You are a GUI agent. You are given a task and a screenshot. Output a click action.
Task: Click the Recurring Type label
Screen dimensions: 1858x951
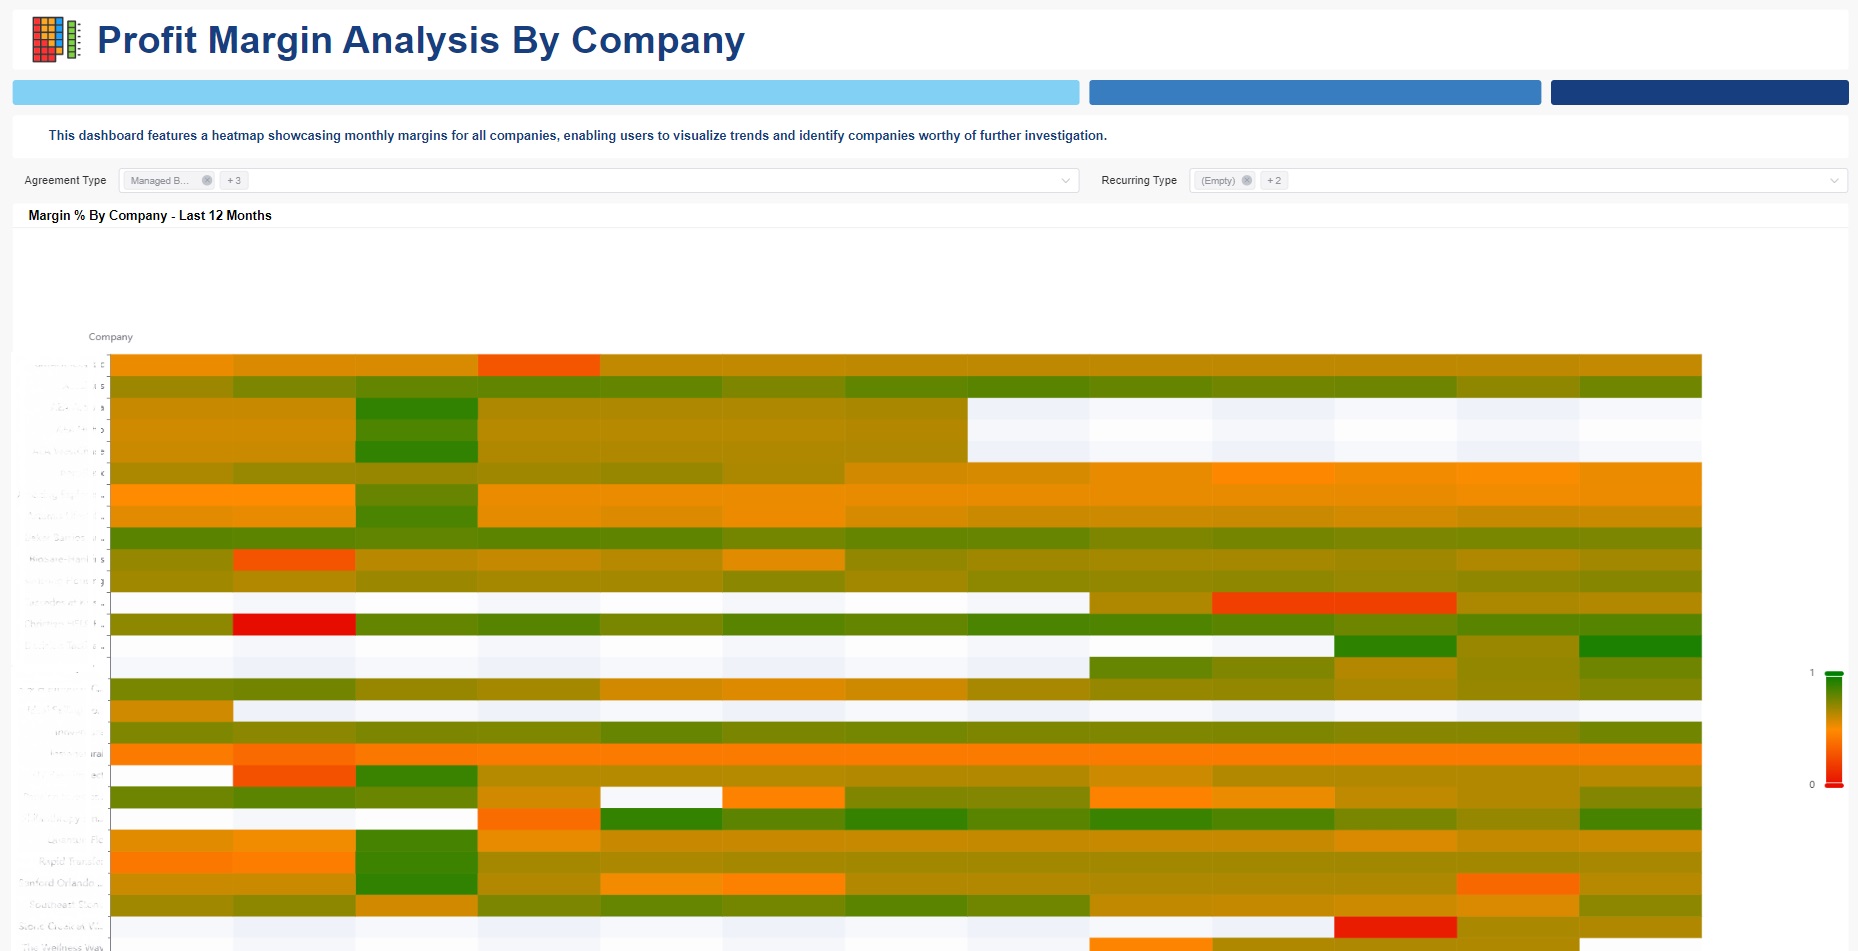pyautogui.click(x=1139, y=181)
